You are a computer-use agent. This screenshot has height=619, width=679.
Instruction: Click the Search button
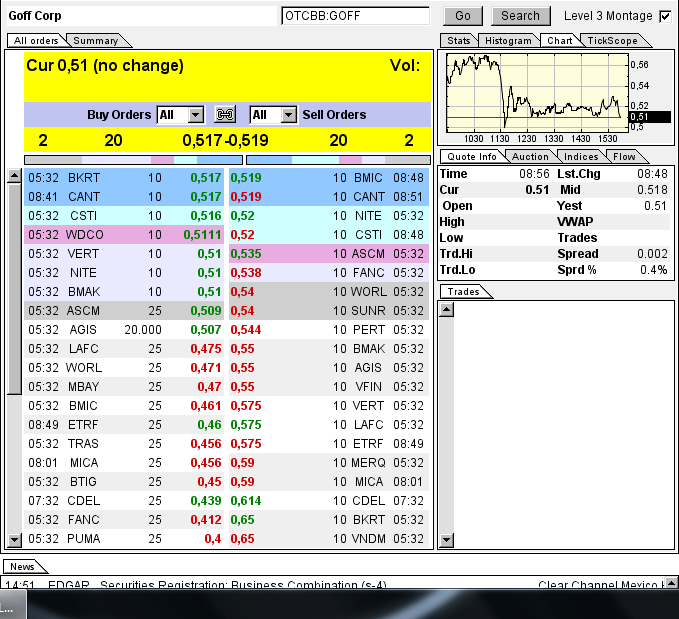pos(521,16)
